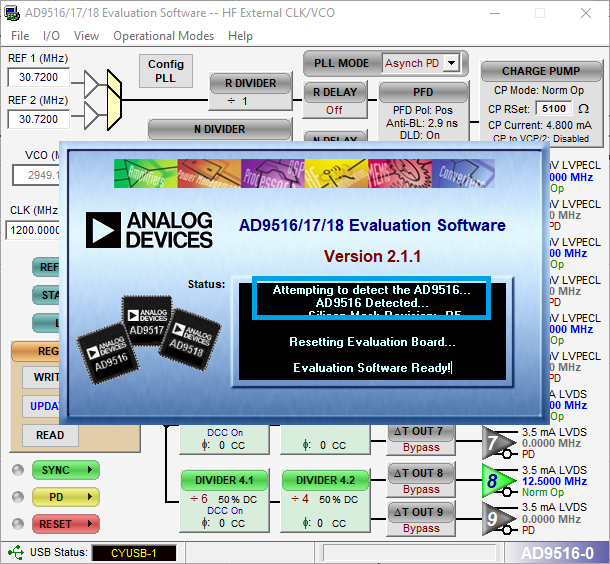Open the ΔT OUT 7 delay block
Image resolution: width=610 pixels, height=564 pixels.
[421, 432]
